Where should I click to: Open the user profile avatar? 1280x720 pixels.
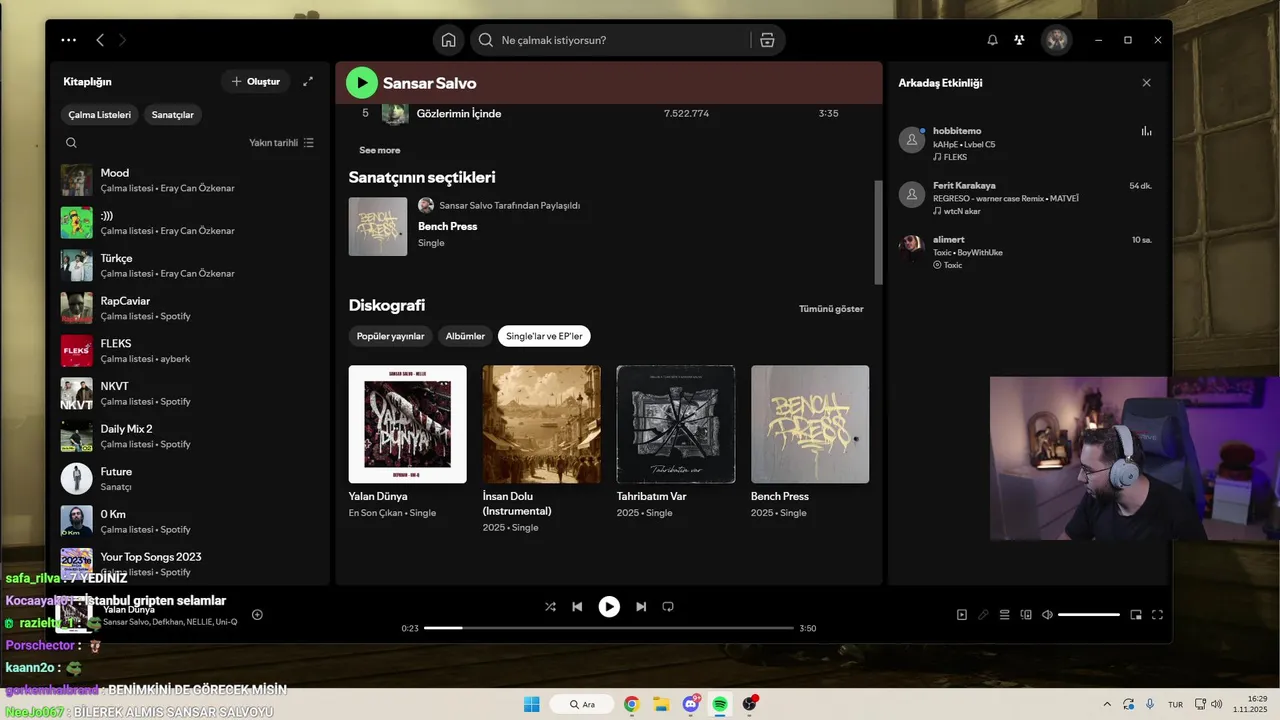coord(1057,40)
